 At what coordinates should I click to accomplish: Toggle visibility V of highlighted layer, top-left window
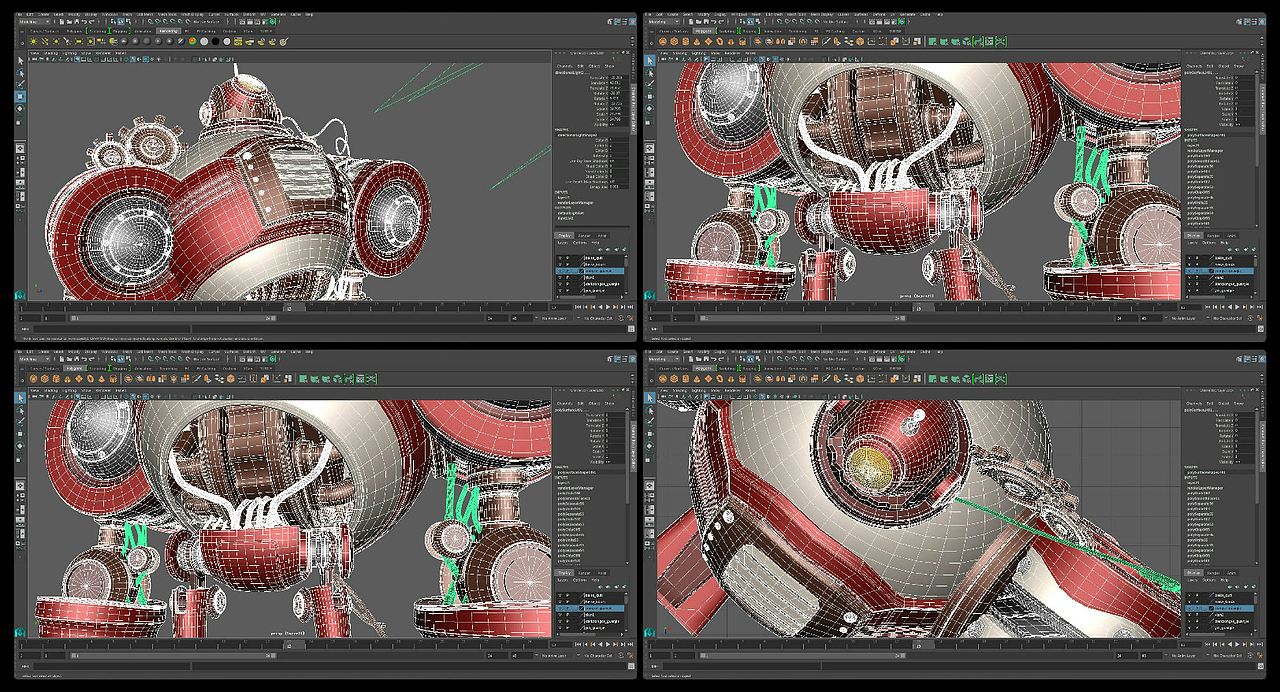click(560, 271)
